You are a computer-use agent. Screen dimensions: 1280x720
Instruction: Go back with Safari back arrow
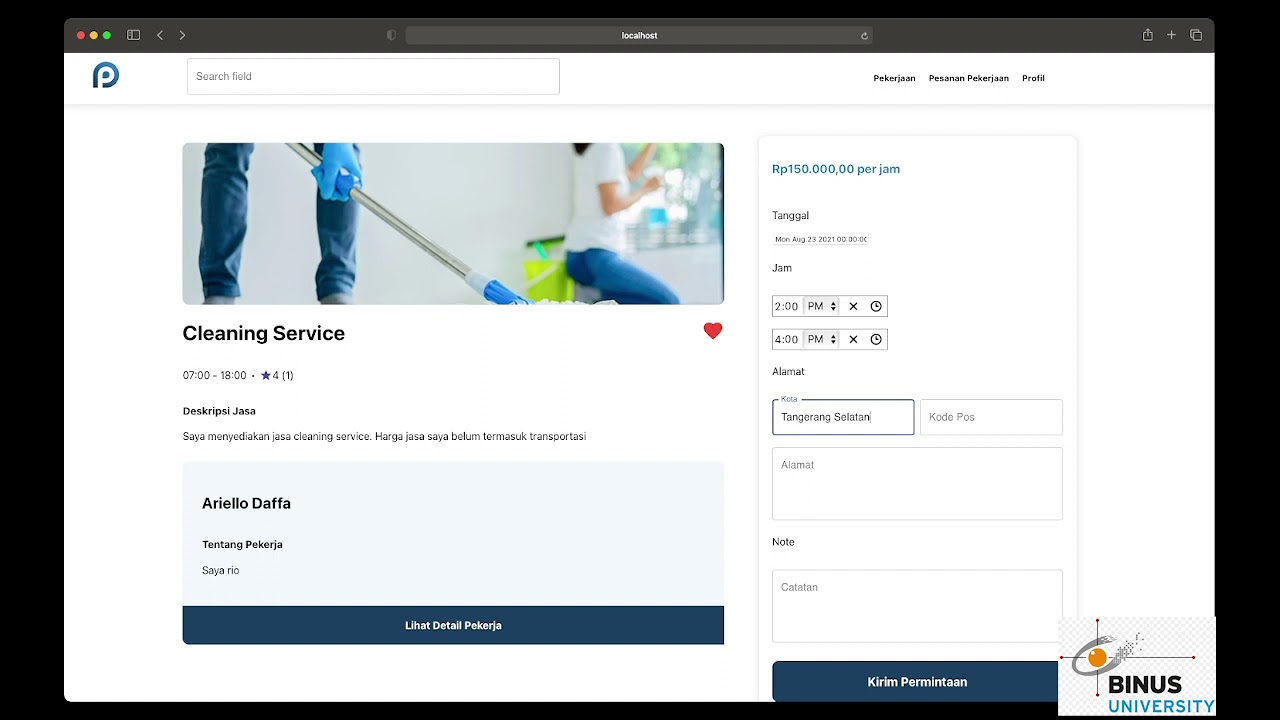pyautogui.click(x=160, y=35)
